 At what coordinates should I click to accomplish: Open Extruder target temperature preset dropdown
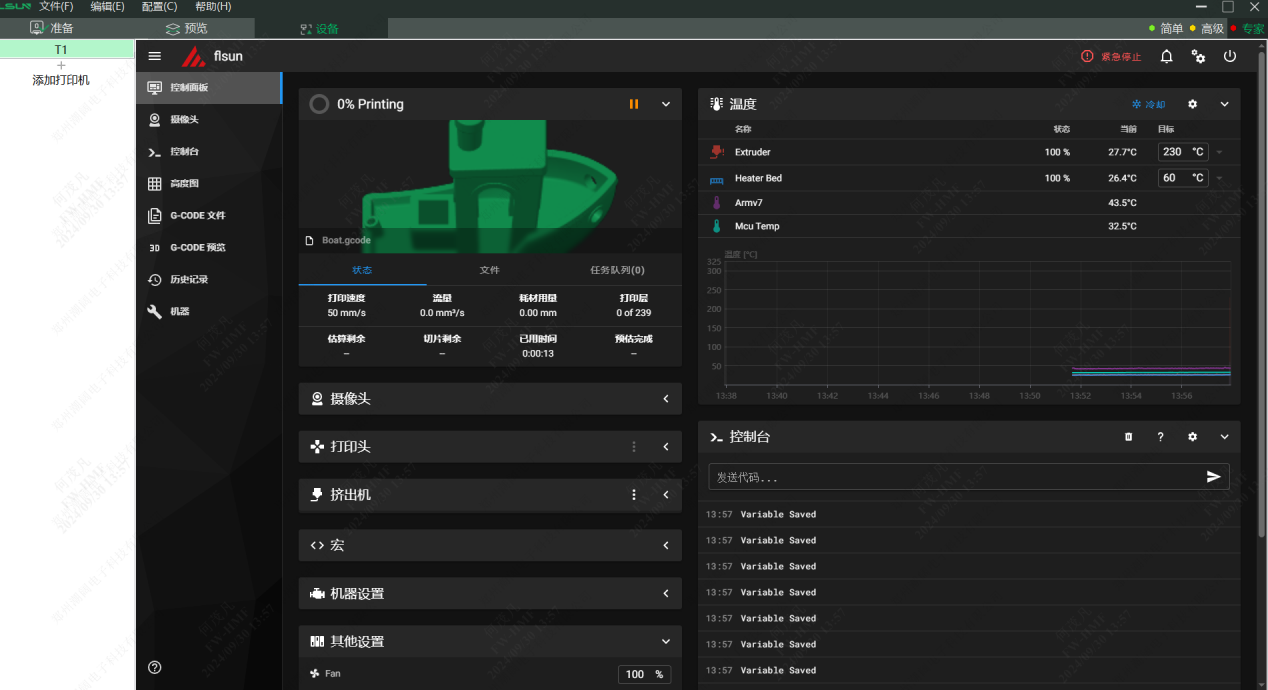click(x=1219, y=153)
